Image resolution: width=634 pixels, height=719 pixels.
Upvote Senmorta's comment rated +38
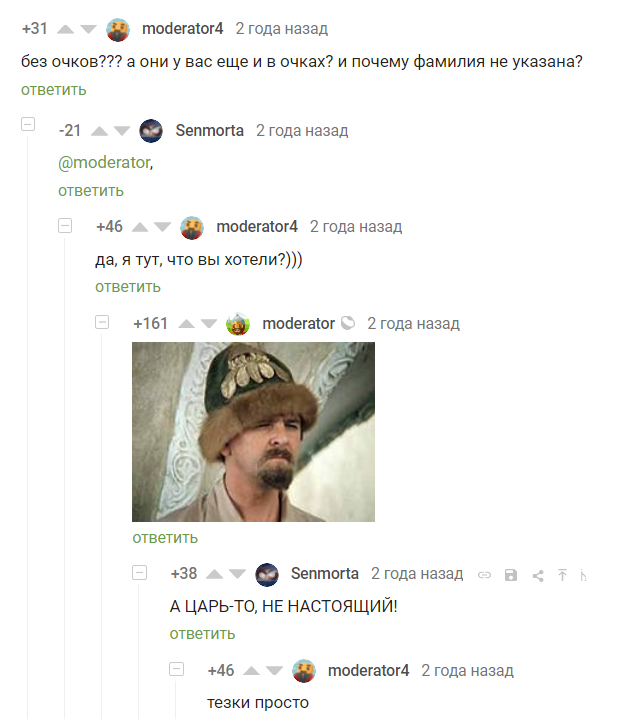(x=215, y=574)
